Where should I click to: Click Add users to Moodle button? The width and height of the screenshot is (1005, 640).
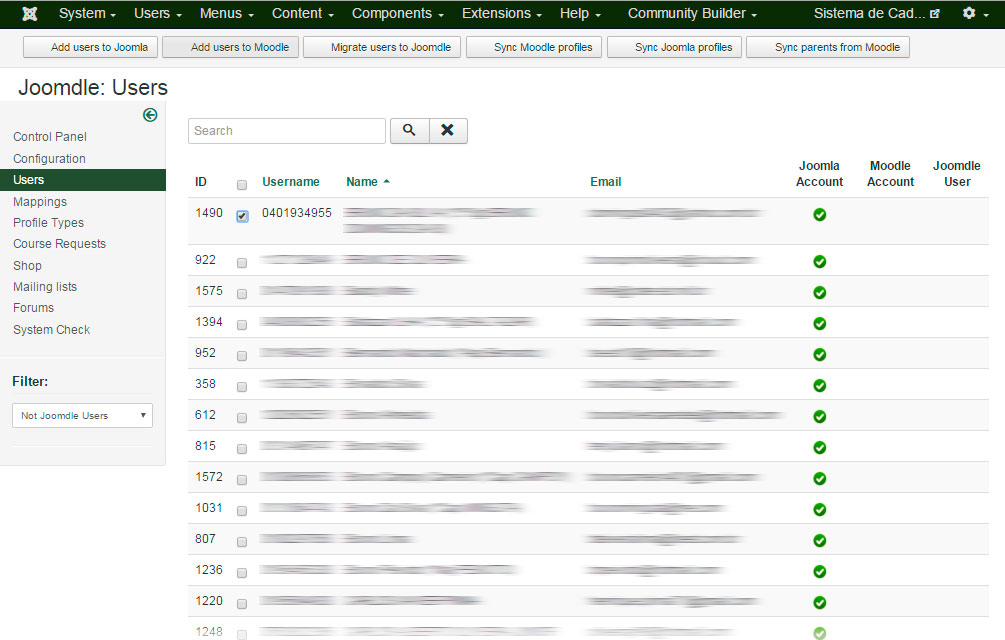[231, 48]
